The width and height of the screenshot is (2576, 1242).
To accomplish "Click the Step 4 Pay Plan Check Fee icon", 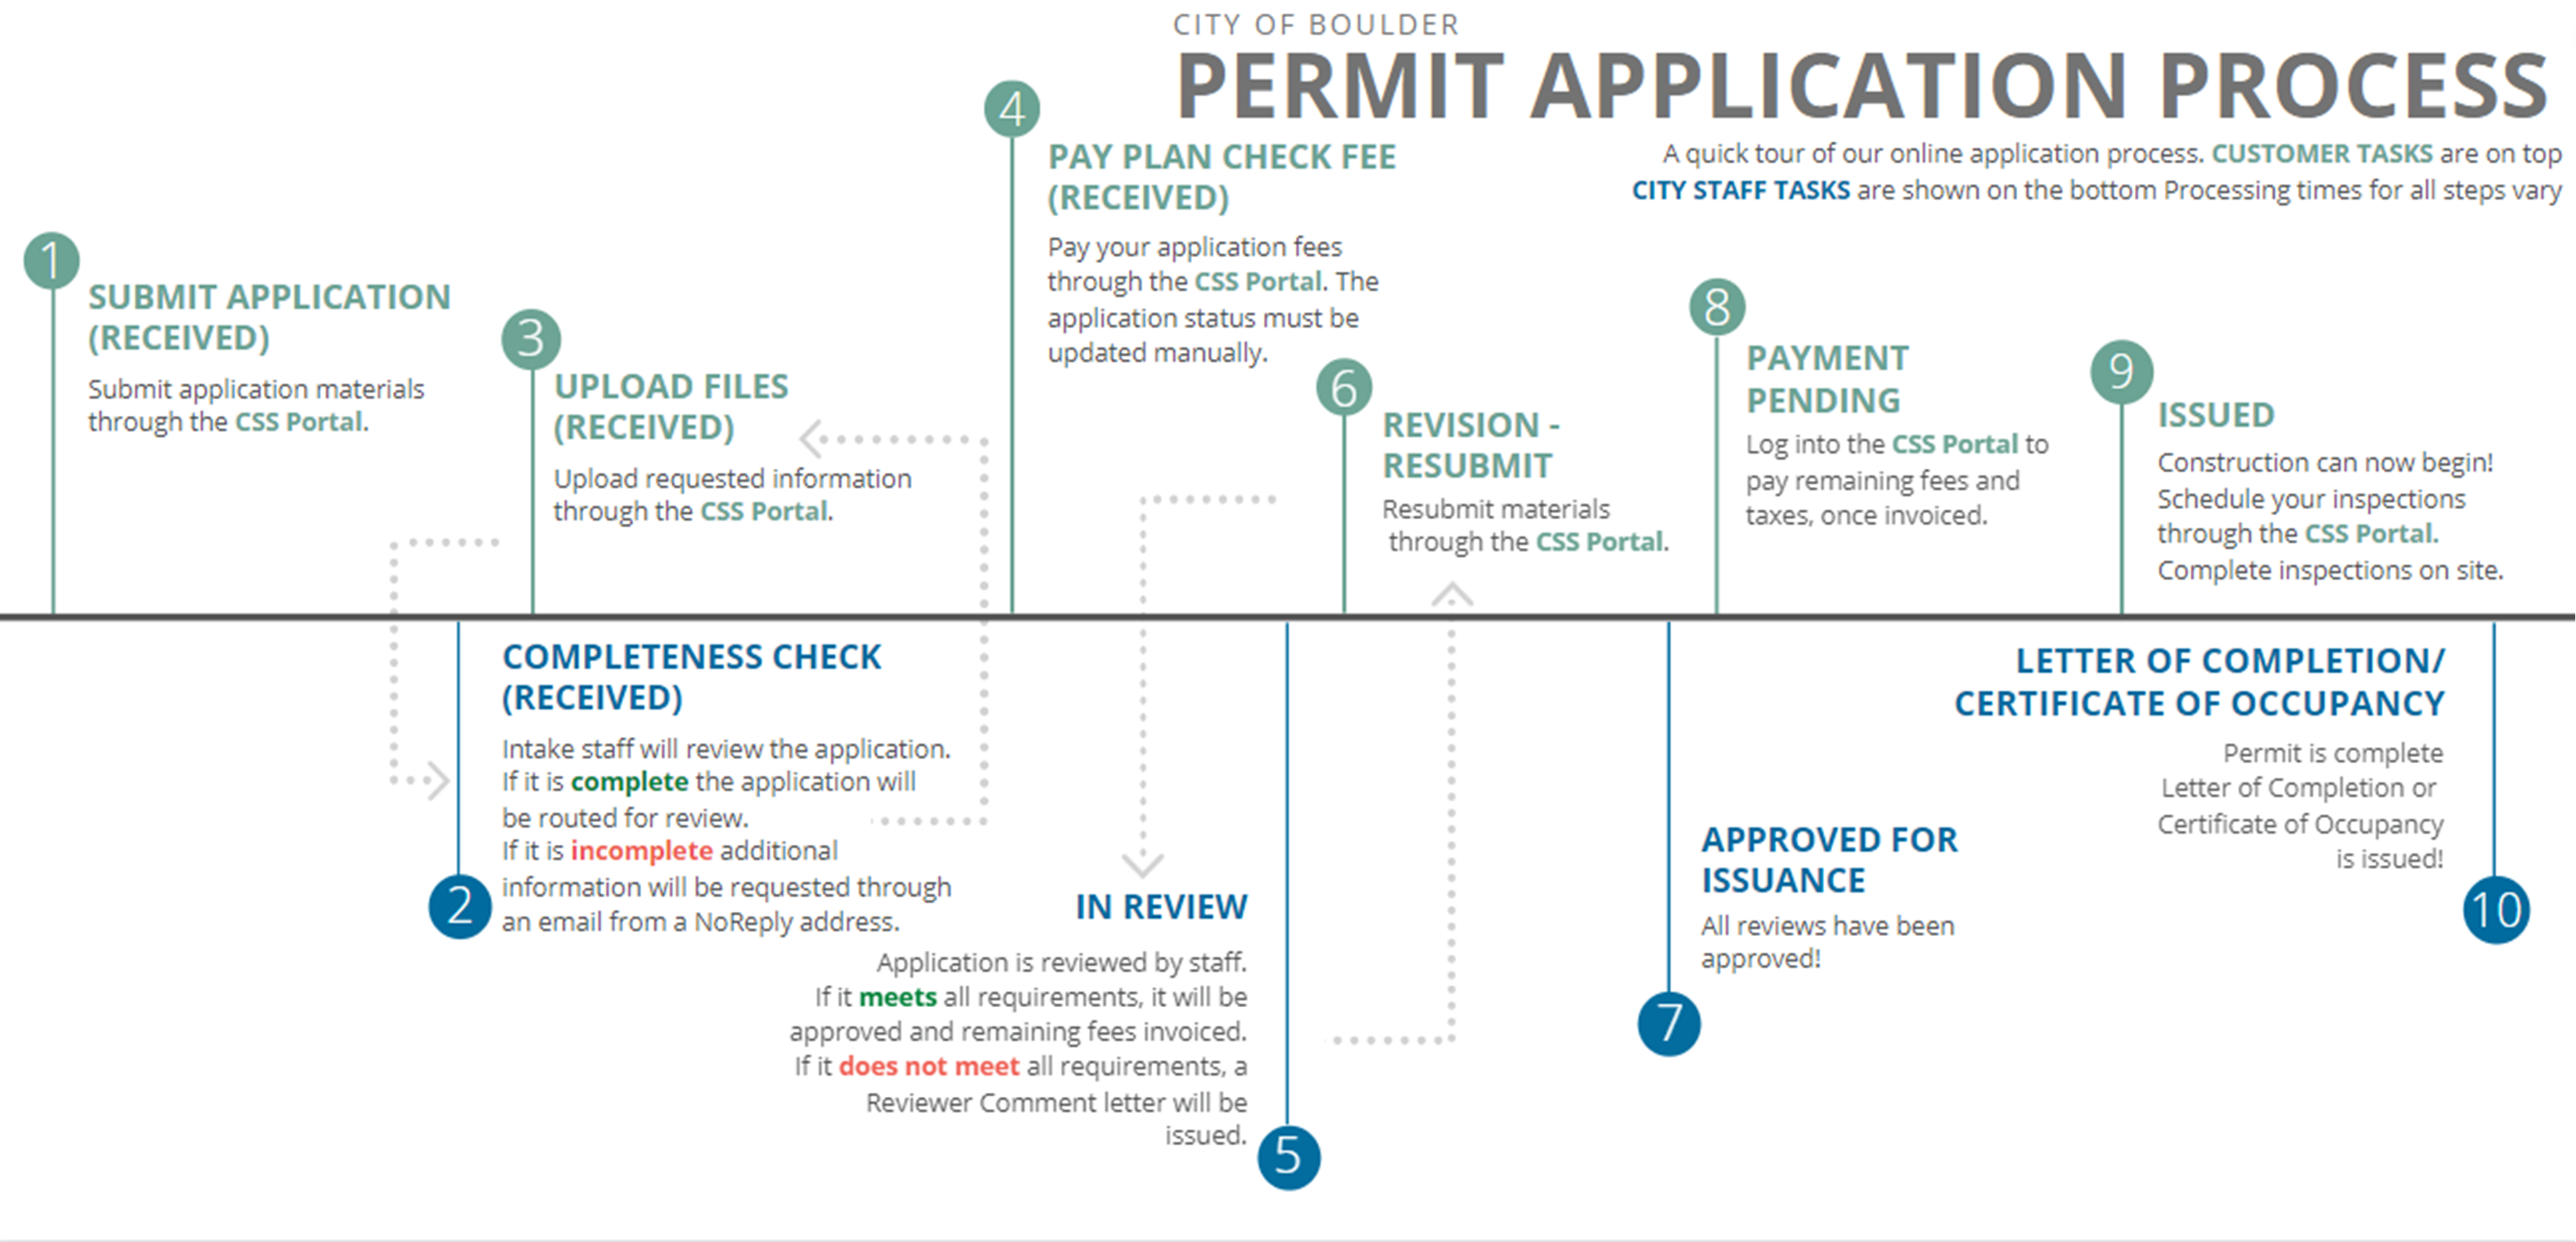I will pyautogui.click(x=1010, y=105).
